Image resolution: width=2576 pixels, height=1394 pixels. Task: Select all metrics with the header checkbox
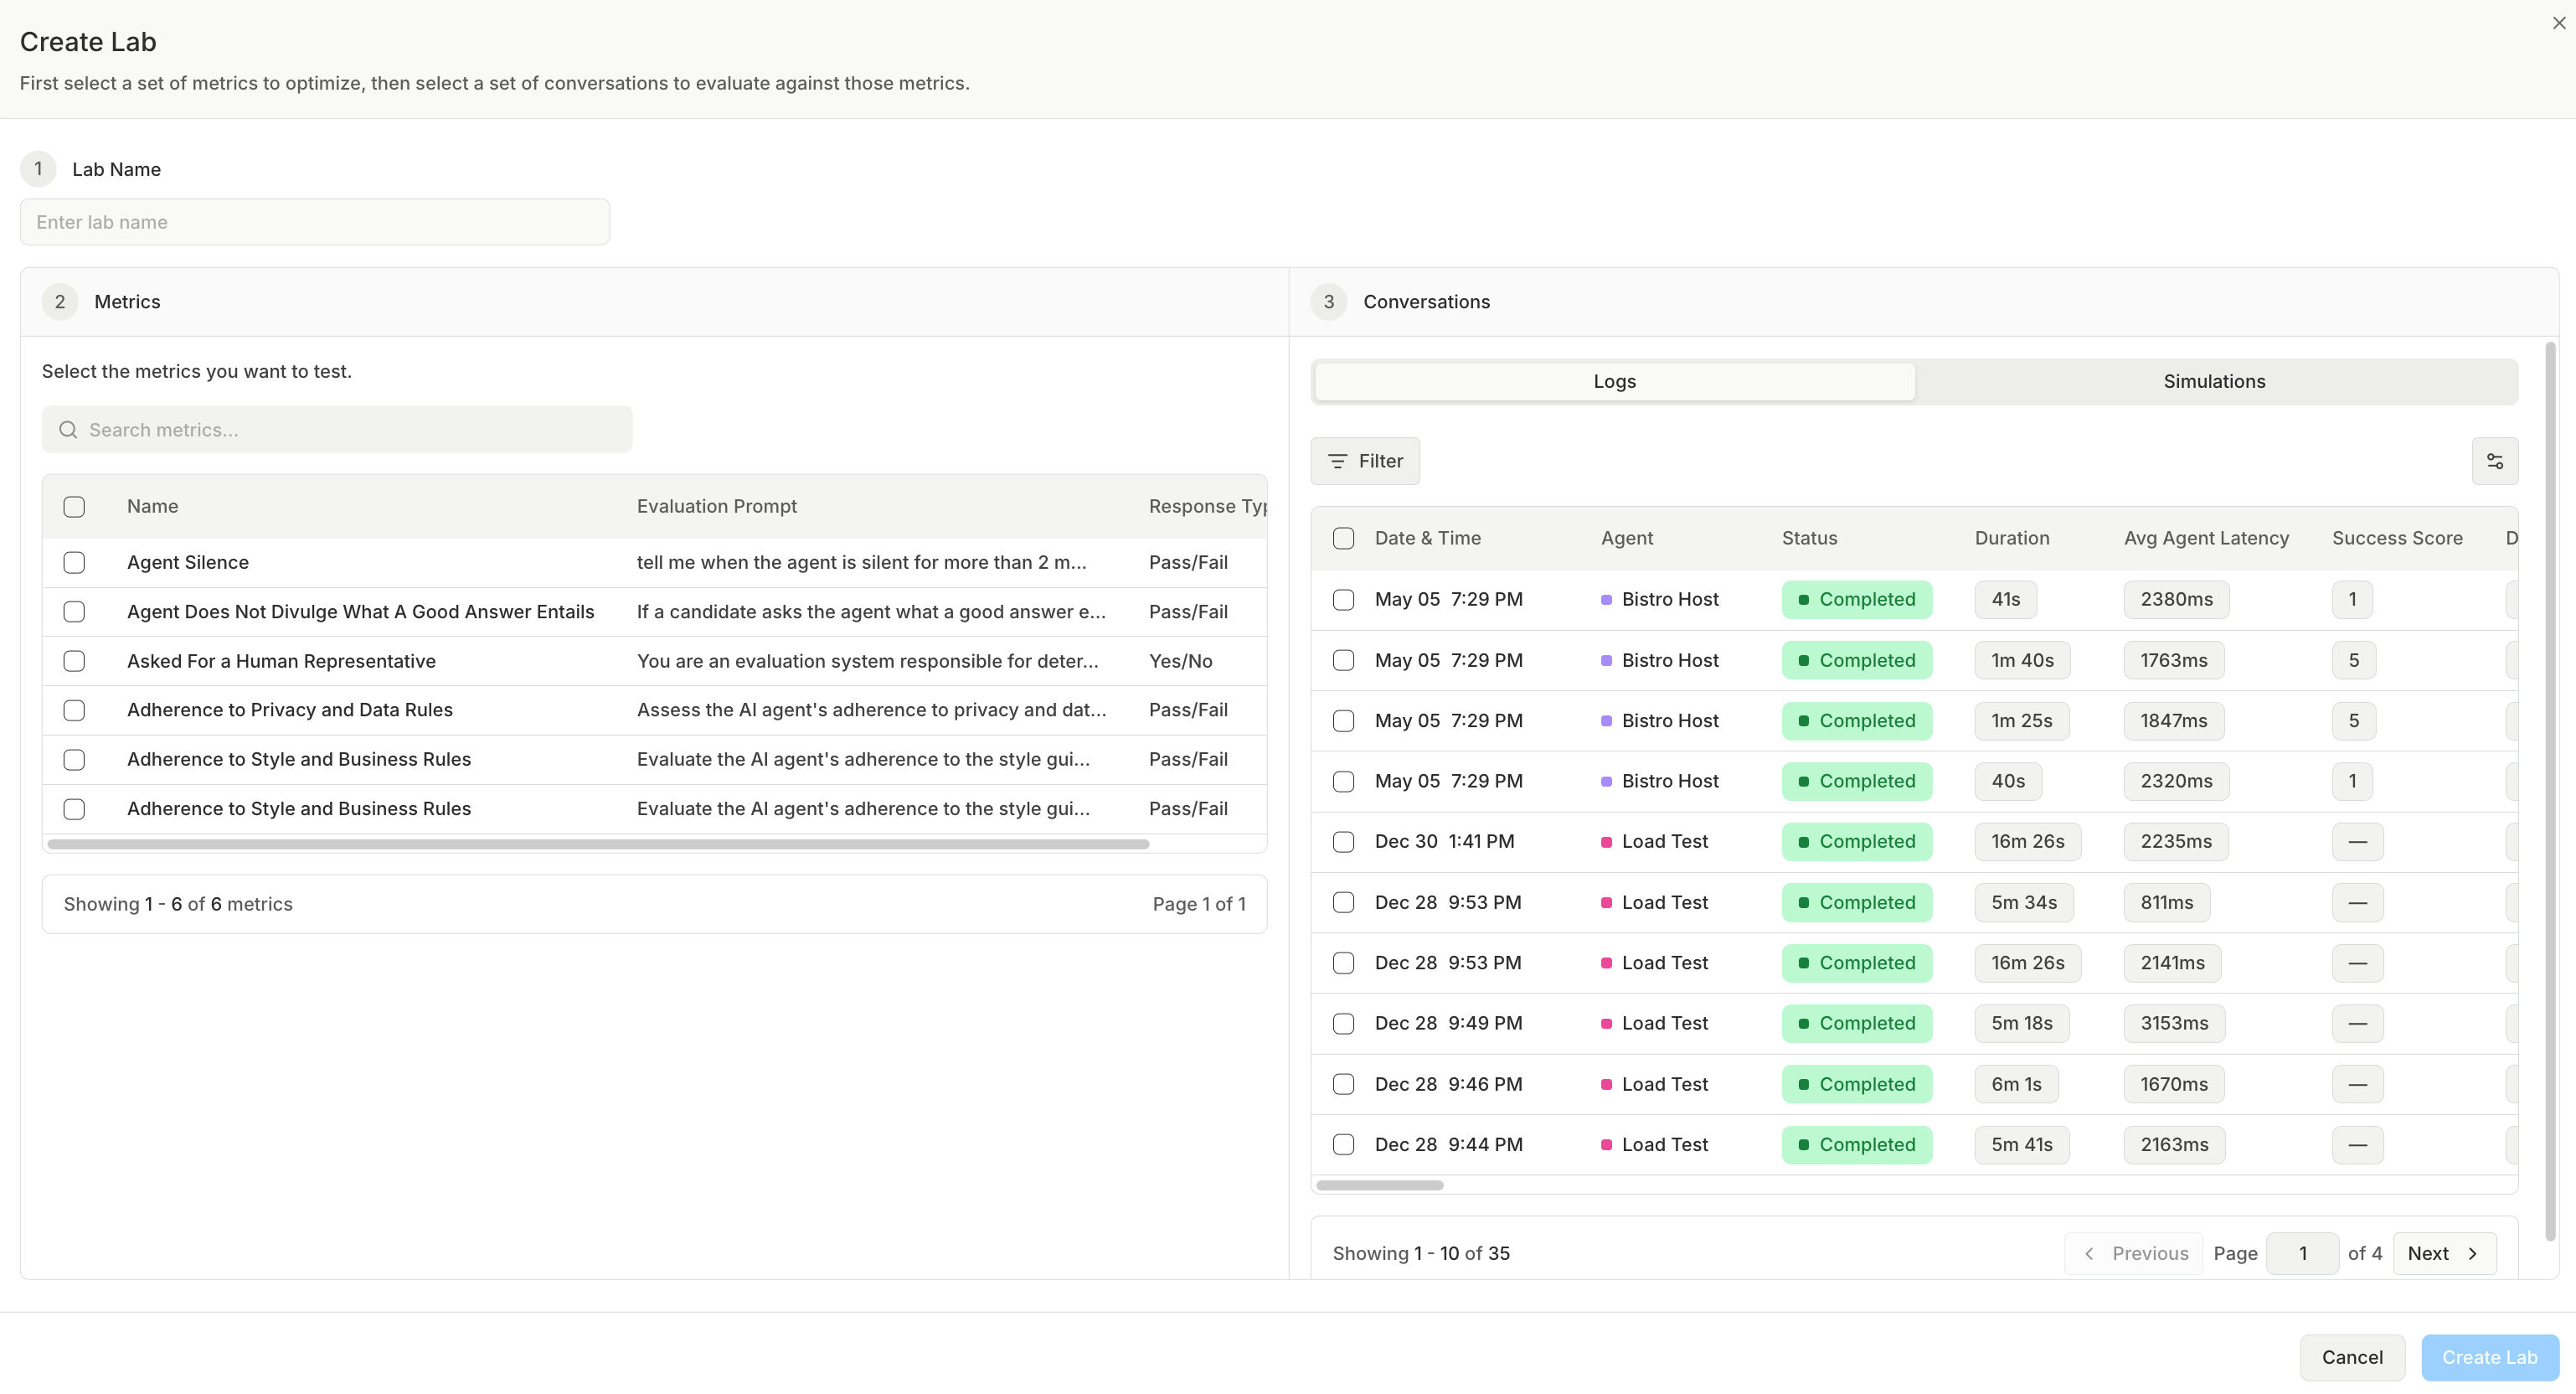pyautogui.click(x=74, y=507)
